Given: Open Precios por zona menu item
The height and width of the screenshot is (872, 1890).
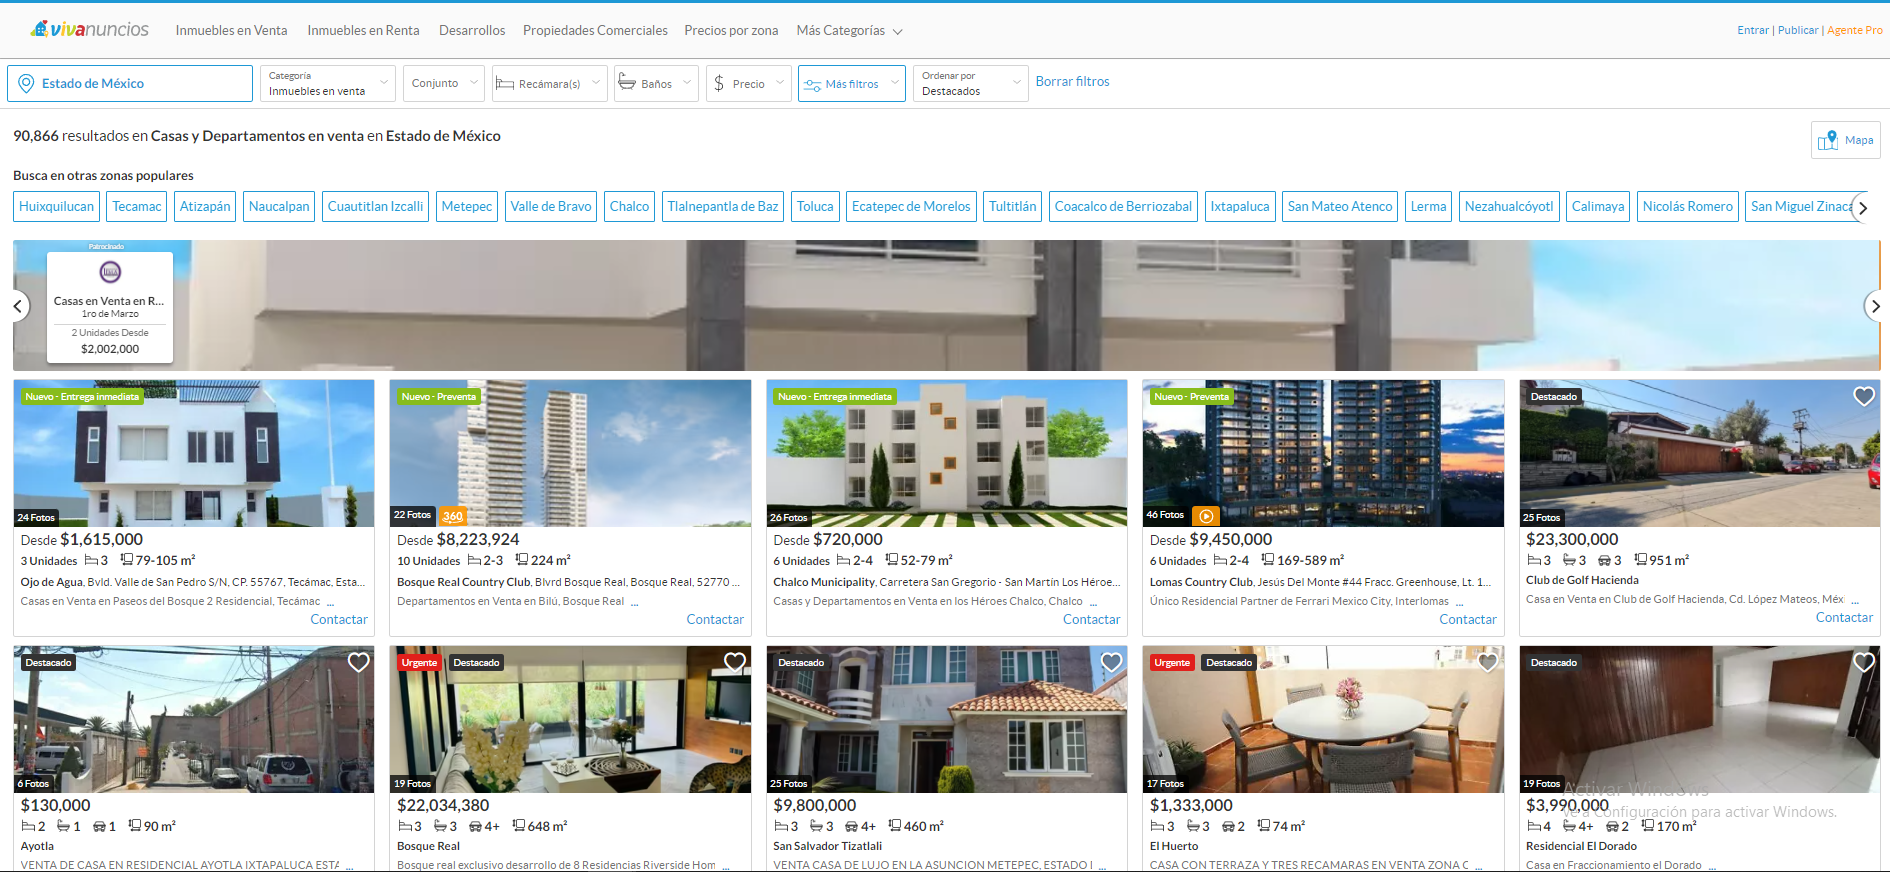Looking at the screenshot, I should point(731,31).
